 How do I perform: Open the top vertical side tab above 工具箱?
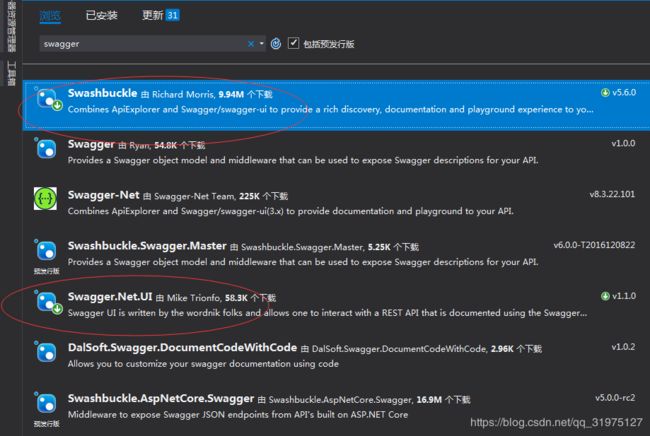11,27
